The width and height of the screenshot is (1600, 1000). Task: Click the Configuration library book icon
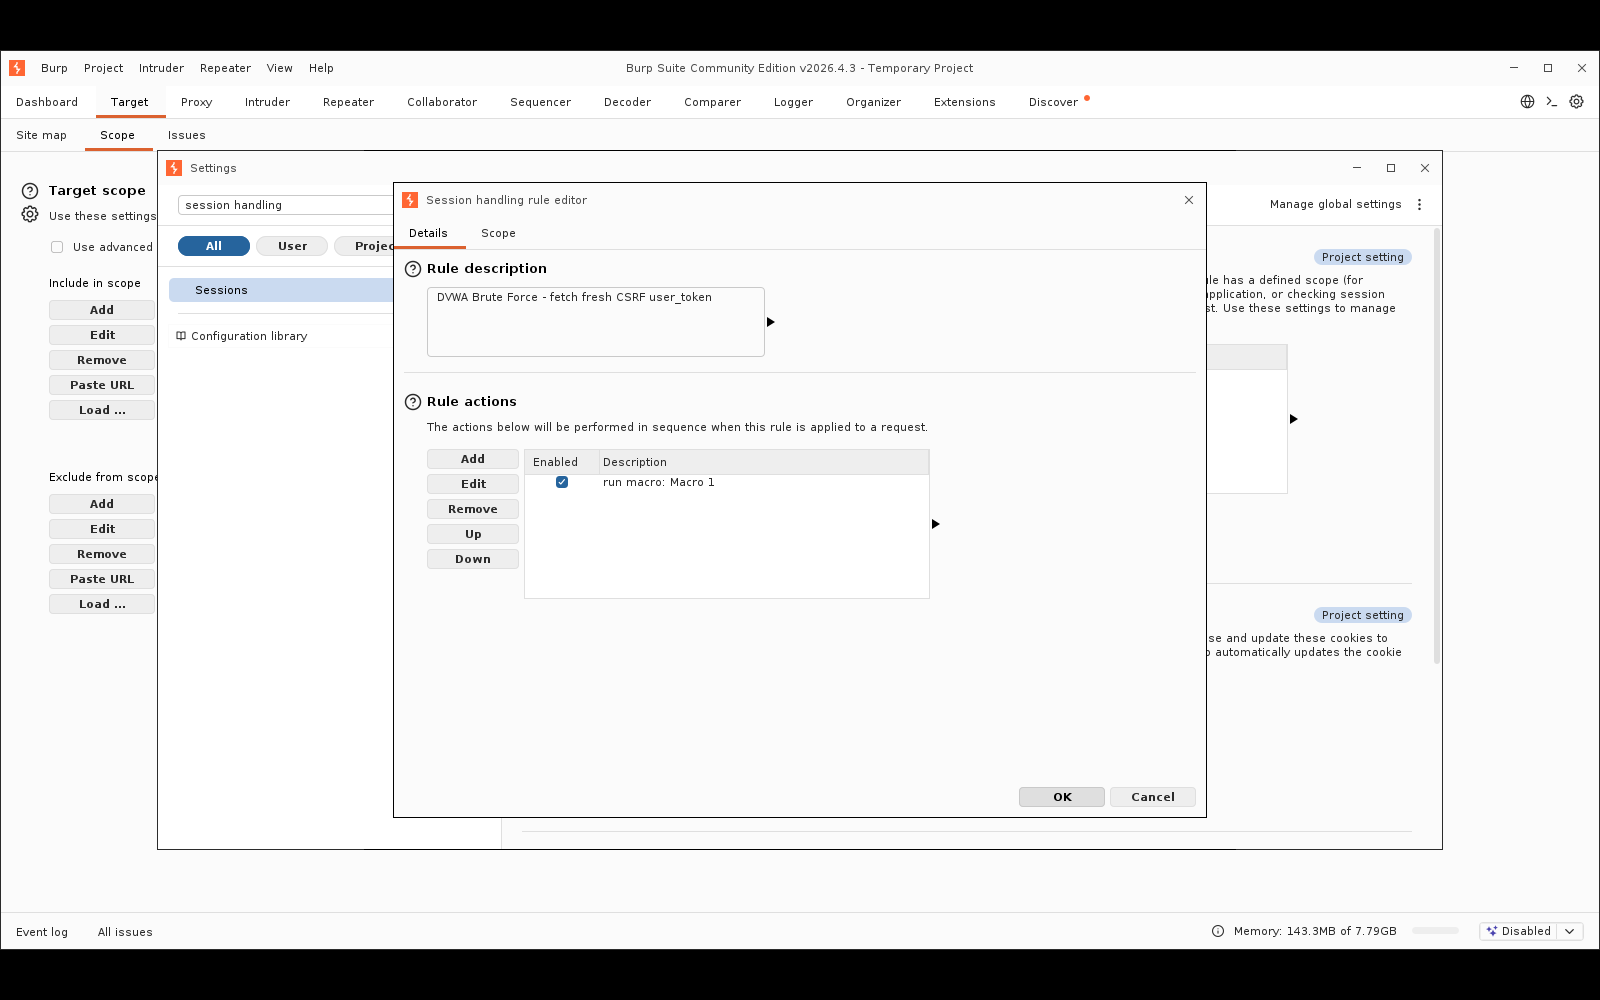[181, 336]
